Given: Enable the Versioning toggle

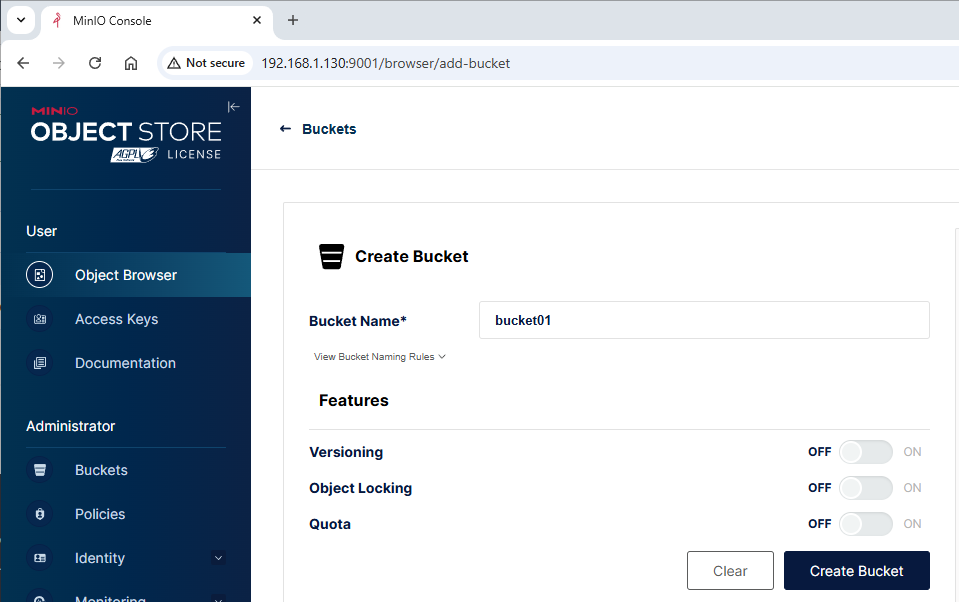Looking at the screenshot, I should (865, 452).
